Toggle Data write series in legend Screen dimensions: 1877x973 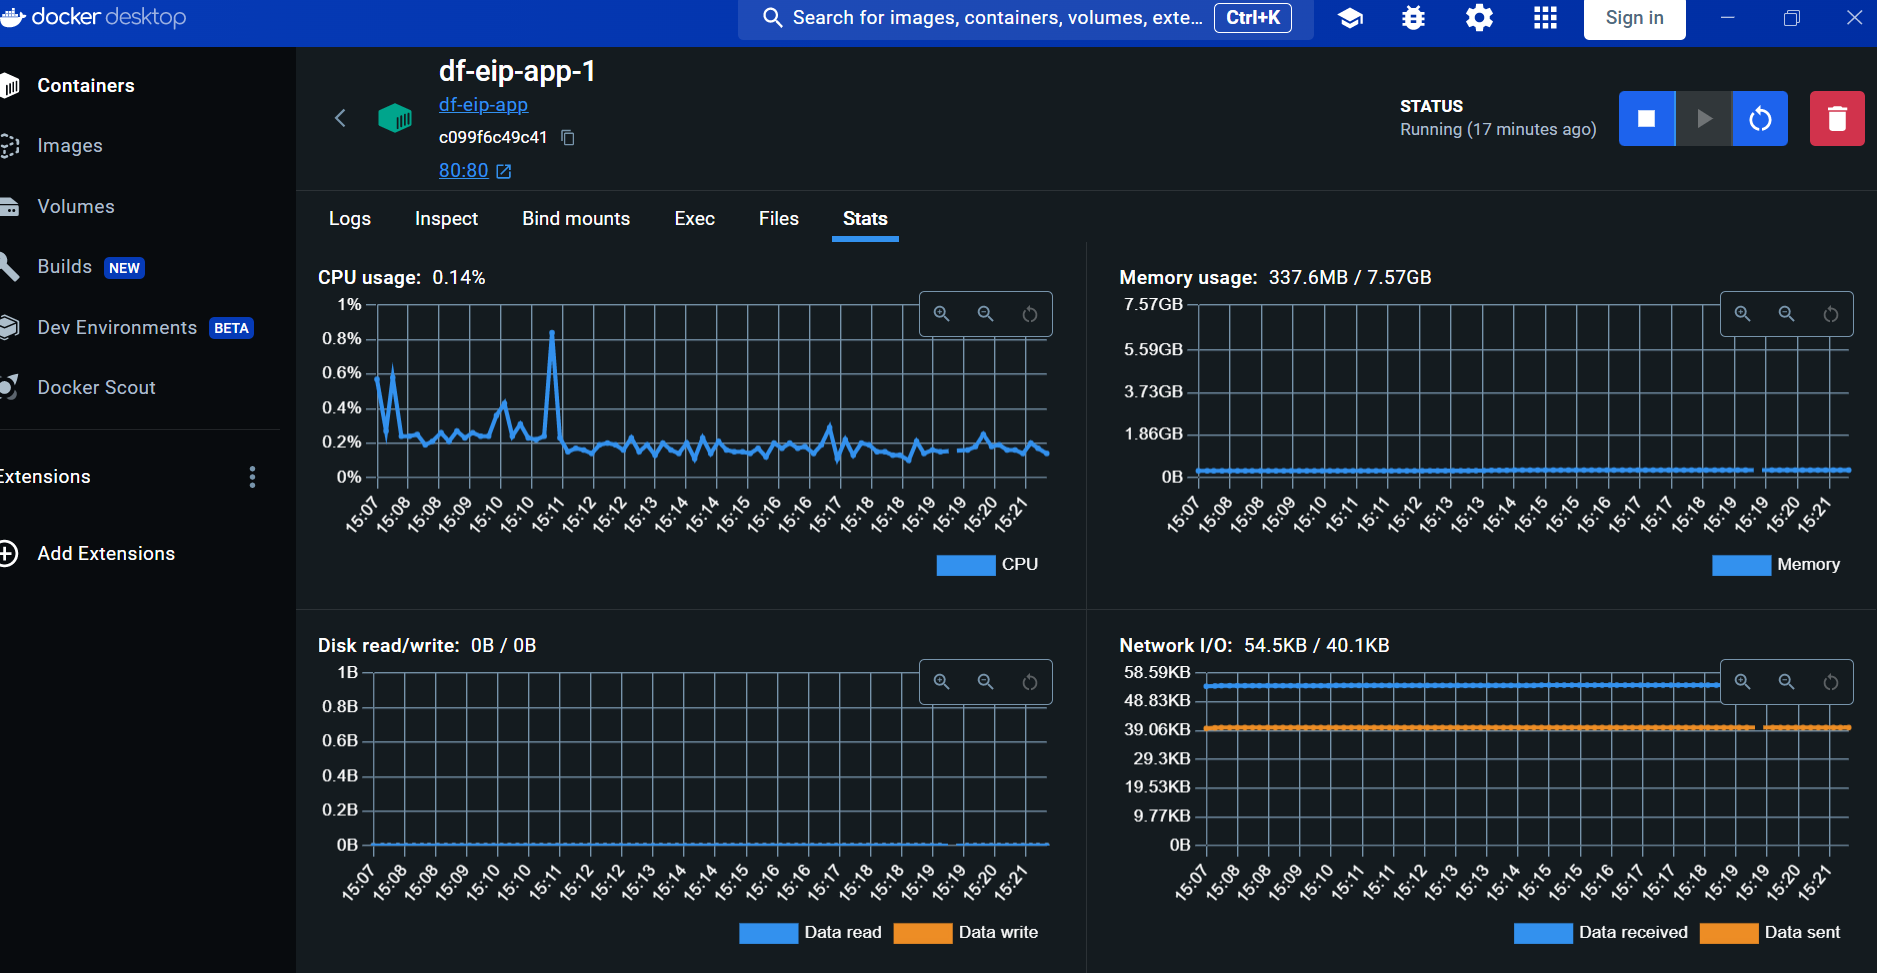tap(965, 933)
